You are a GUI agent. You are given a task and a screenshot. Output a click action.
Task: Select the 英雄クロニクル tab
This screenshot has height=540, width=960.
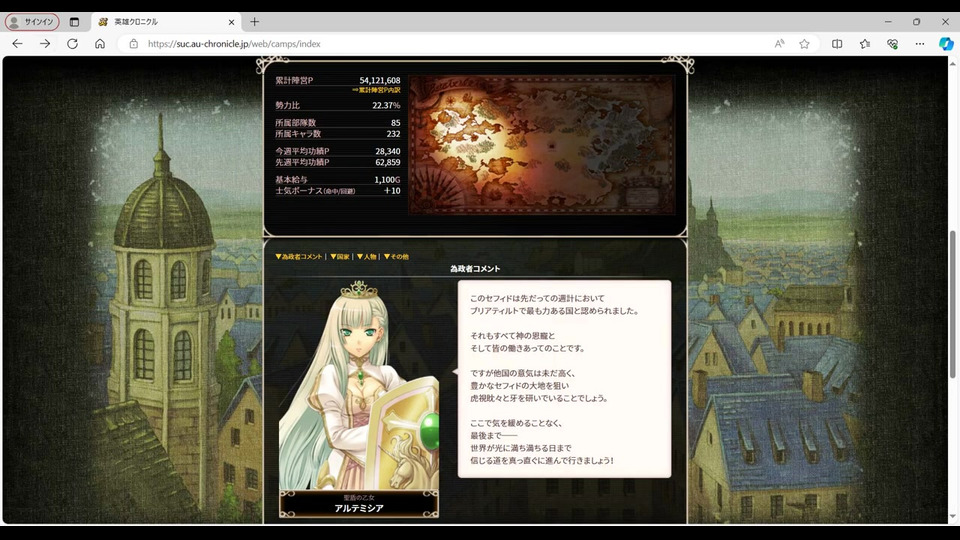(x=165, y=22)
